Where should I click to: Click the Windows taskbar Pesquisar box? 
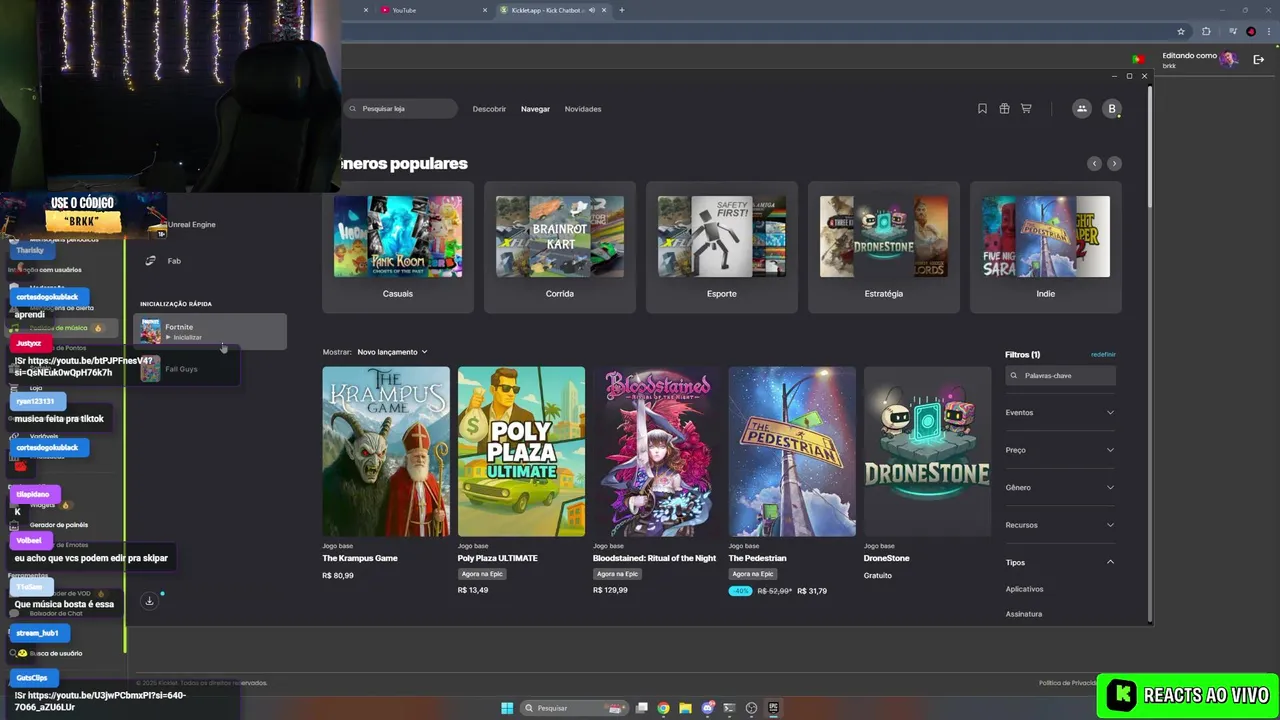575,708
